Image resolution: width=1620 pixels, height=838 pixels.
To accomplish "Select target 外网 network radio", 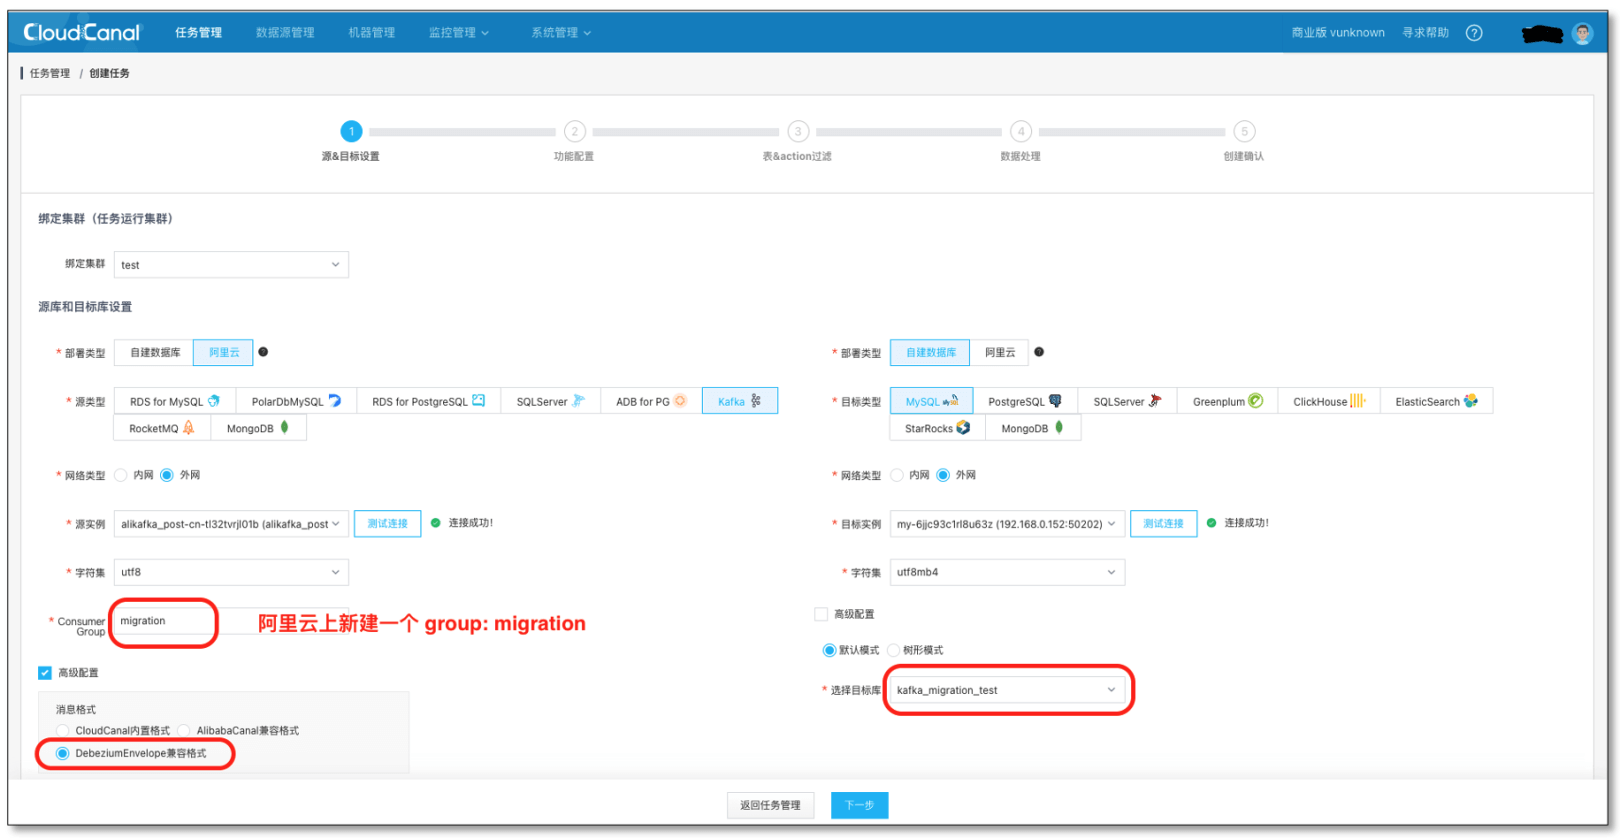I will (943, 475).
